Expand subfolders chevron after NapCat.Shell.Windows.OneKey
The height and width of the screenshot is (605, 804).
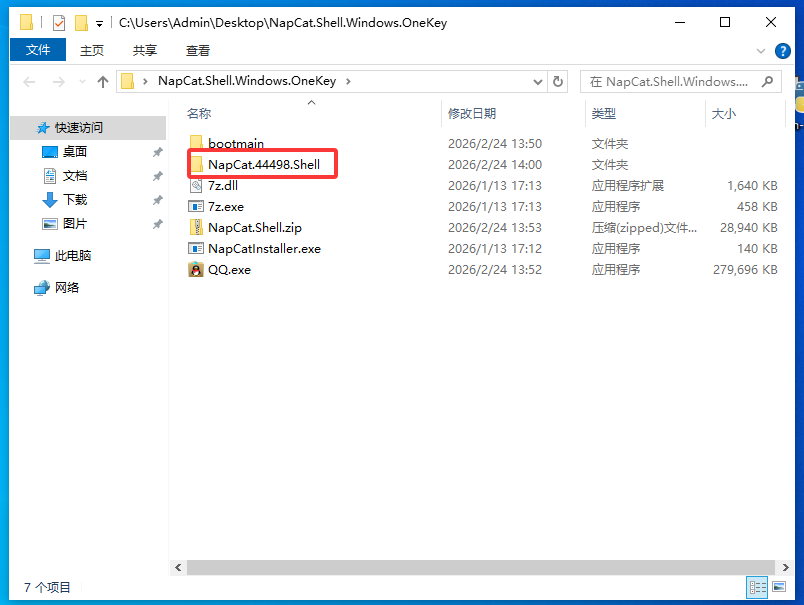pos(348,81)
